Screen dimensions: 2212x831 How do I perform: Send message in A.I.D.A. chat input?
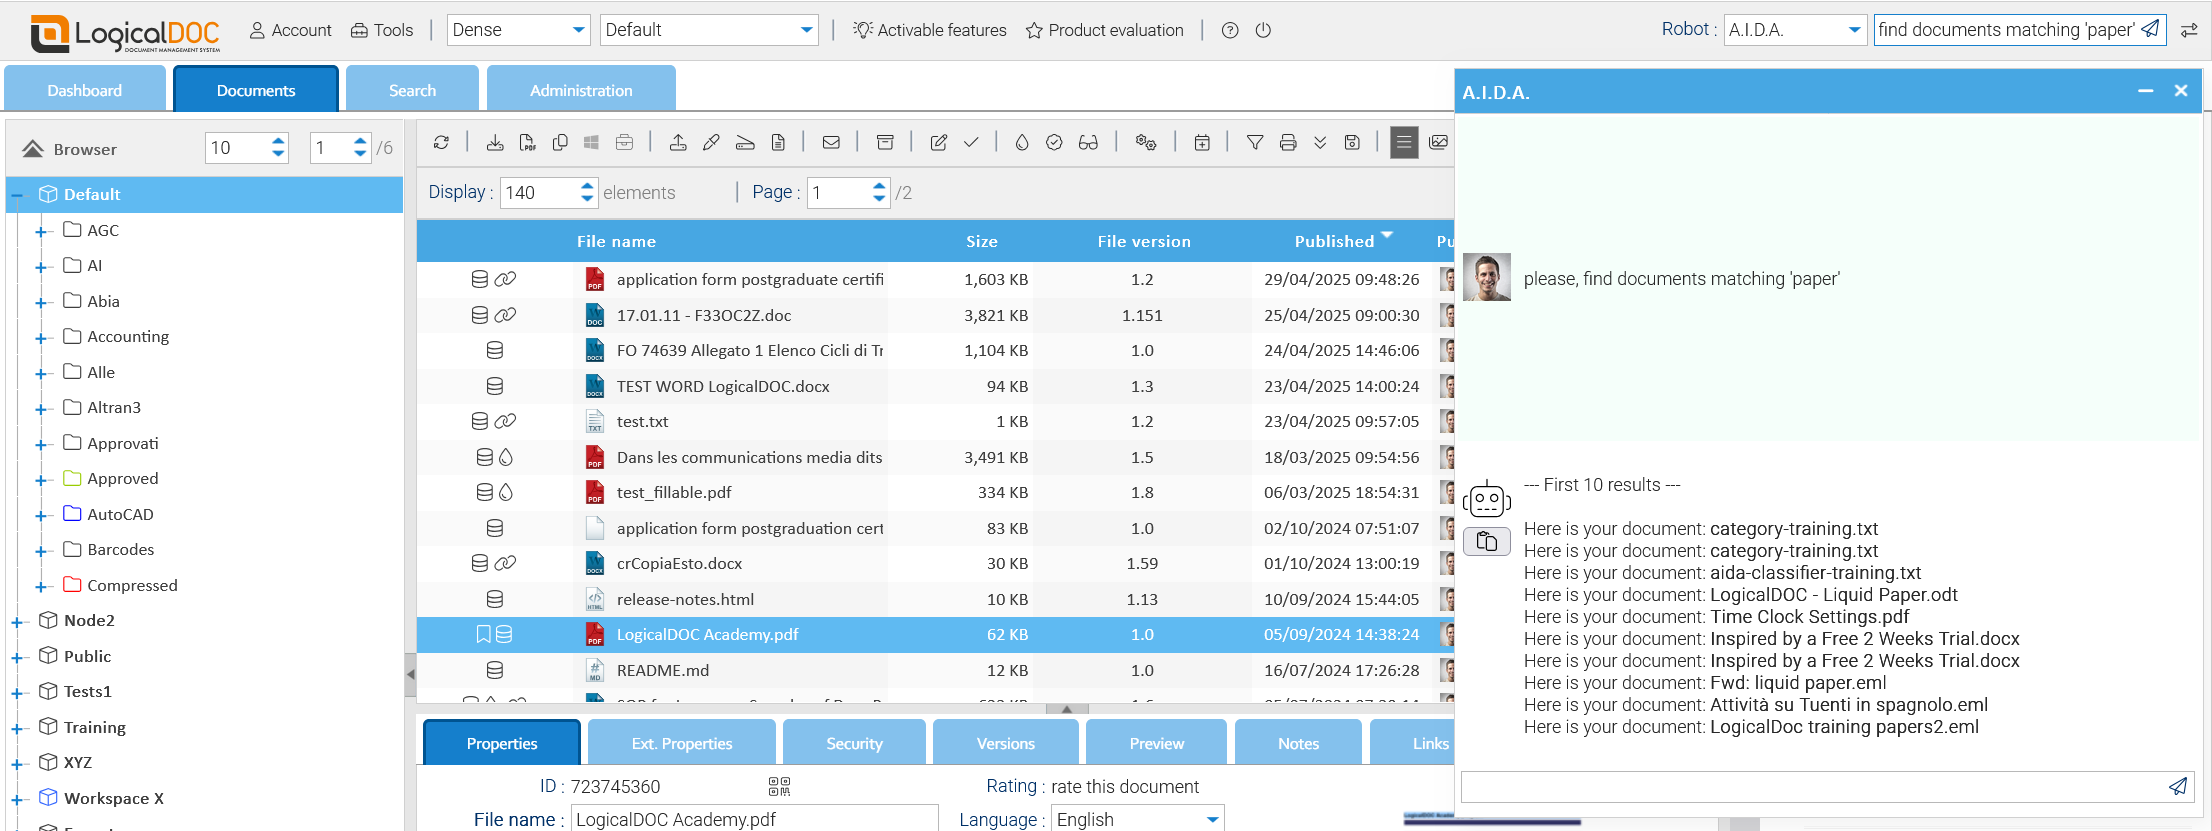2178,786
